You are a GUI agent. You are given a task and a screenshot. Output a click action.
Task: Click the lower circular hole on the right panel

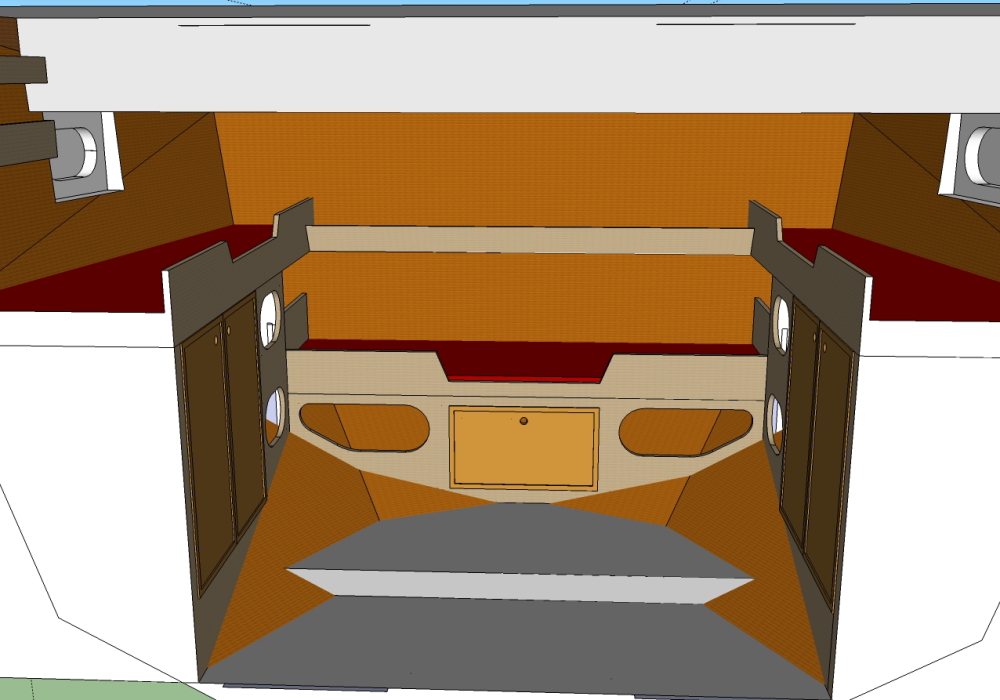pyautogui.click(x=775, y=422)
